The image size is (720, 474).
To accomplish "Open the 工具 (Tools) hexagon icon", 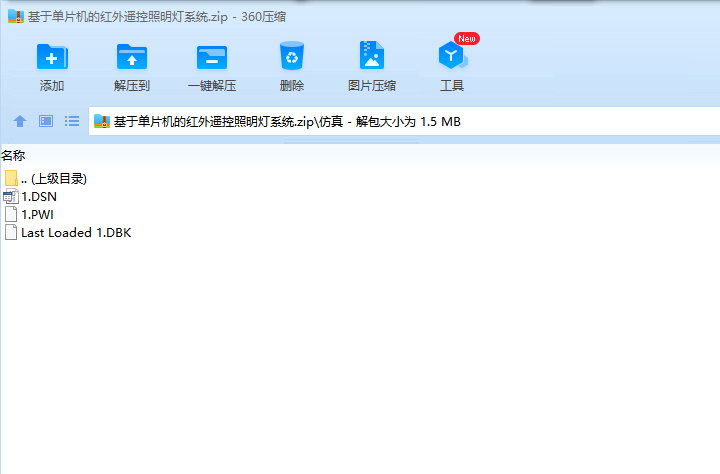I will pos(452,56).
